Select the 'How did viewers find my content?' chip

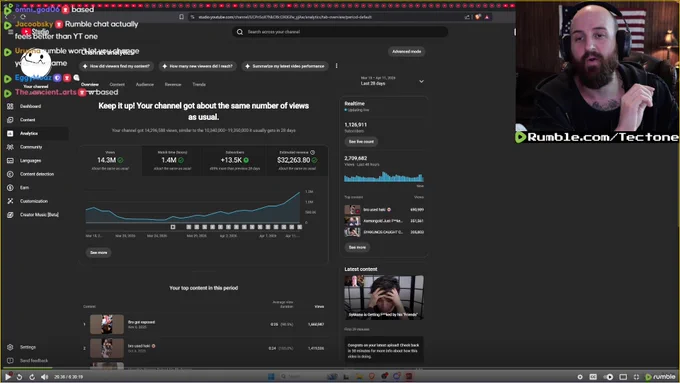tap(116, 66)
